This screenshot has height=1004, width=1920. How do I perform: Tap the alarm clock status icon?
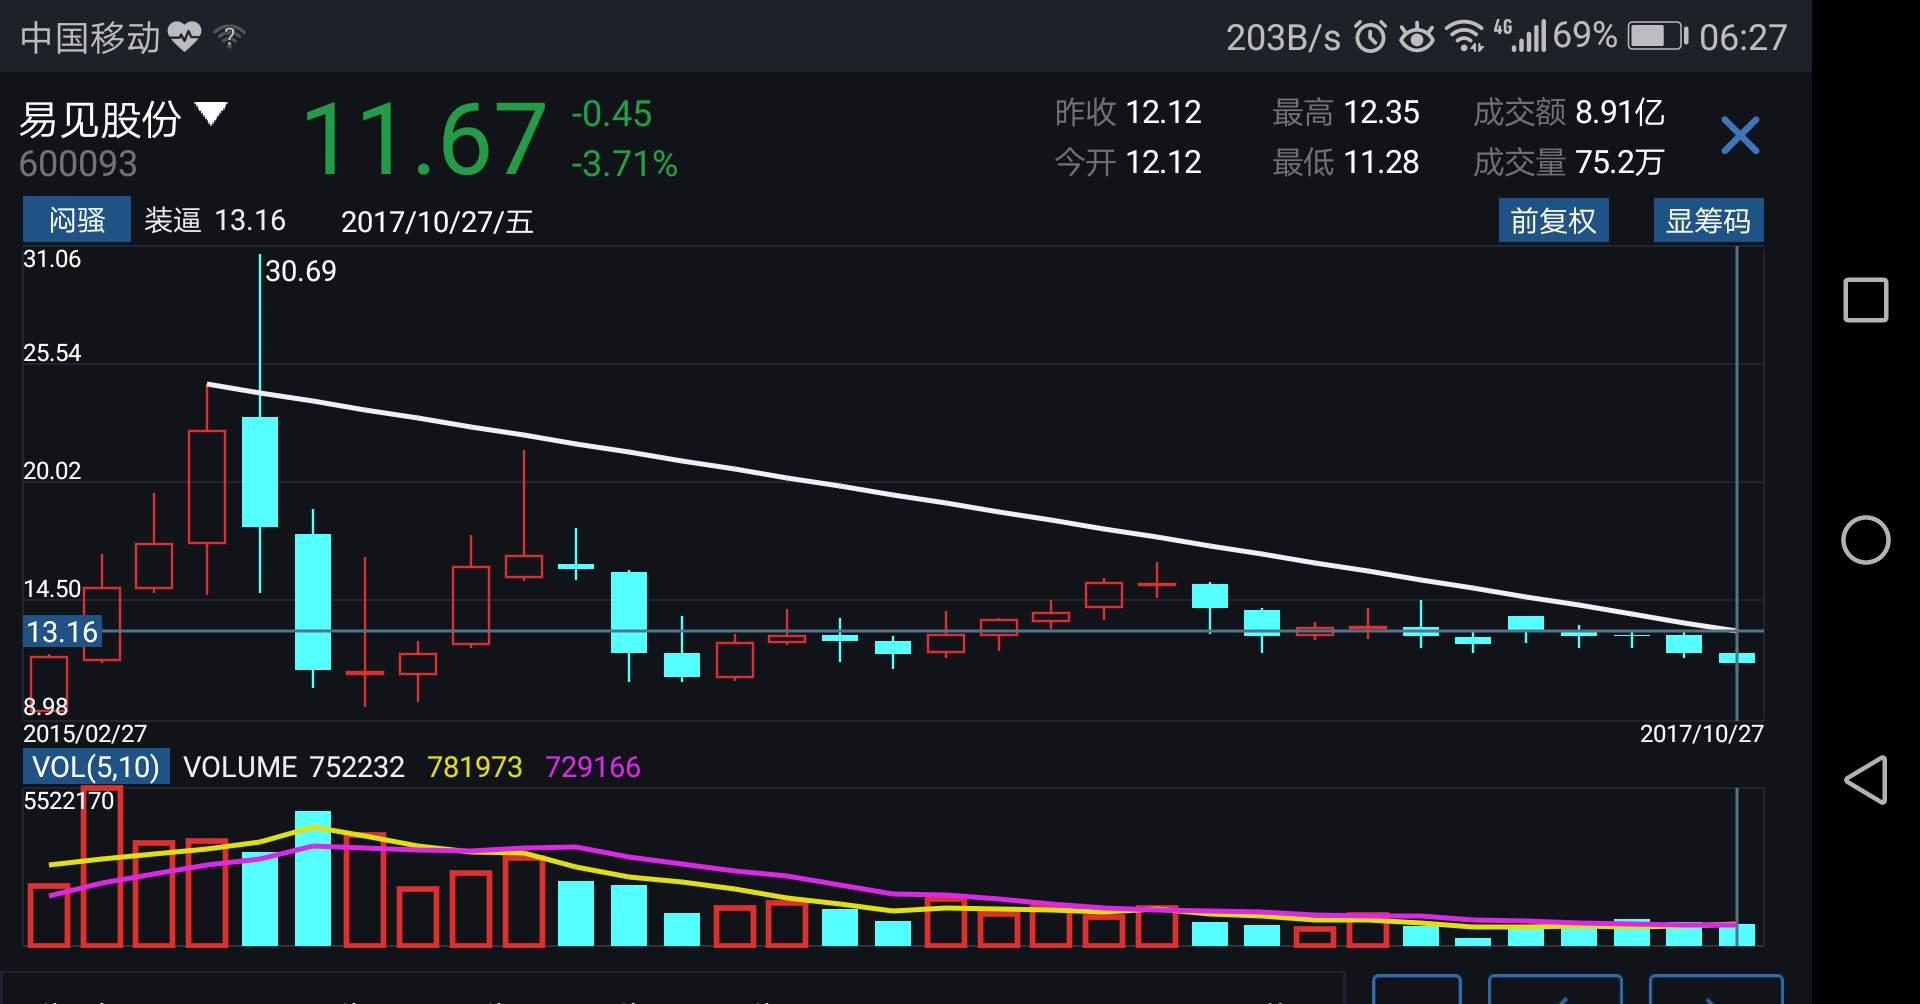(x=1368, y=35)
